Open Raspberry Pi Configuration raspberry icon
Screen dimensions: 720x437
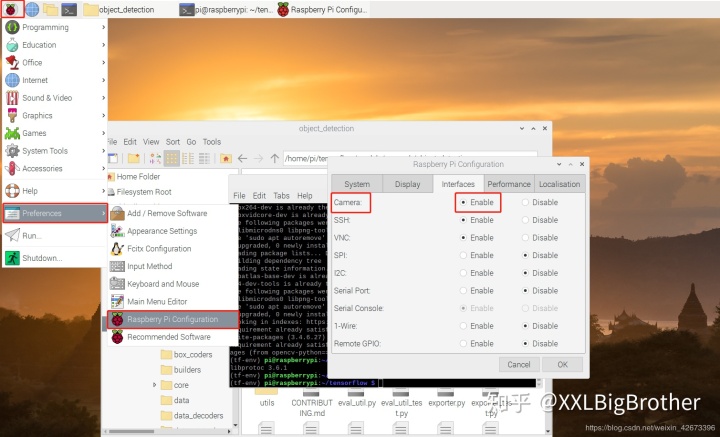(x=118, y=319)
